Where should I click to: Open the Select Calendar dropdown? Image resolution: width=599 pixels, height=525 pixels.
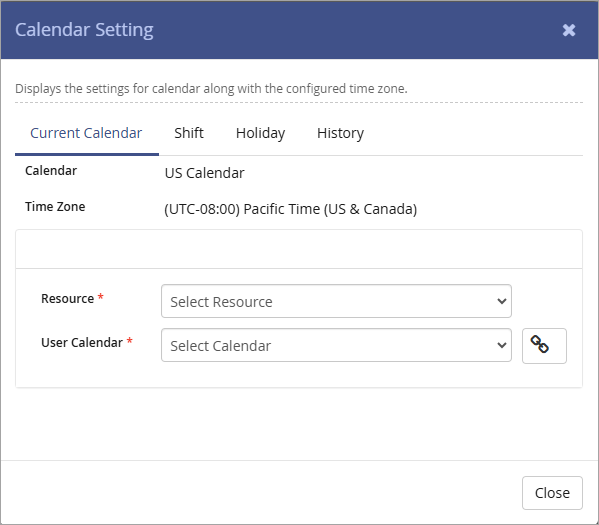336,345
